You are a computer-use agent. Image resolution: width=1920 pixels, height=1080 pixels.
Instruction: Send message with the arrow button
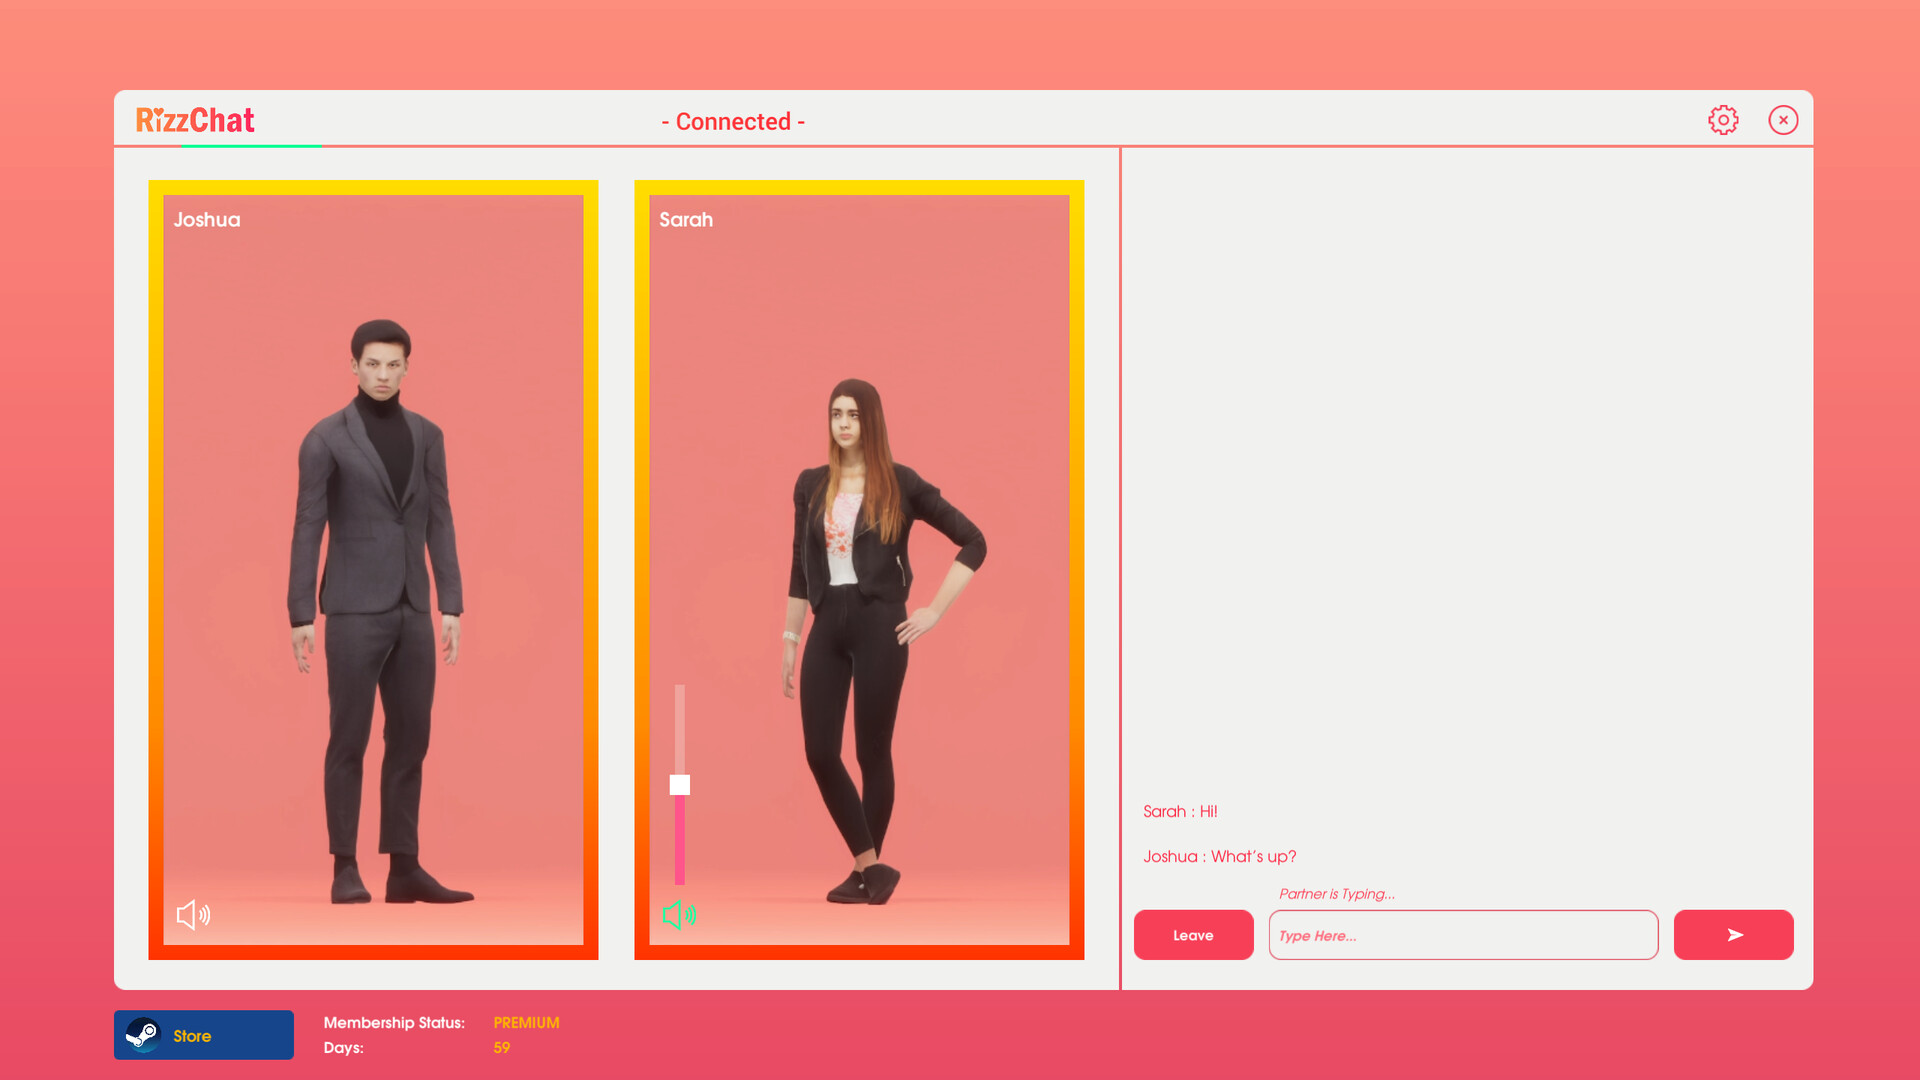point(1733,935)
